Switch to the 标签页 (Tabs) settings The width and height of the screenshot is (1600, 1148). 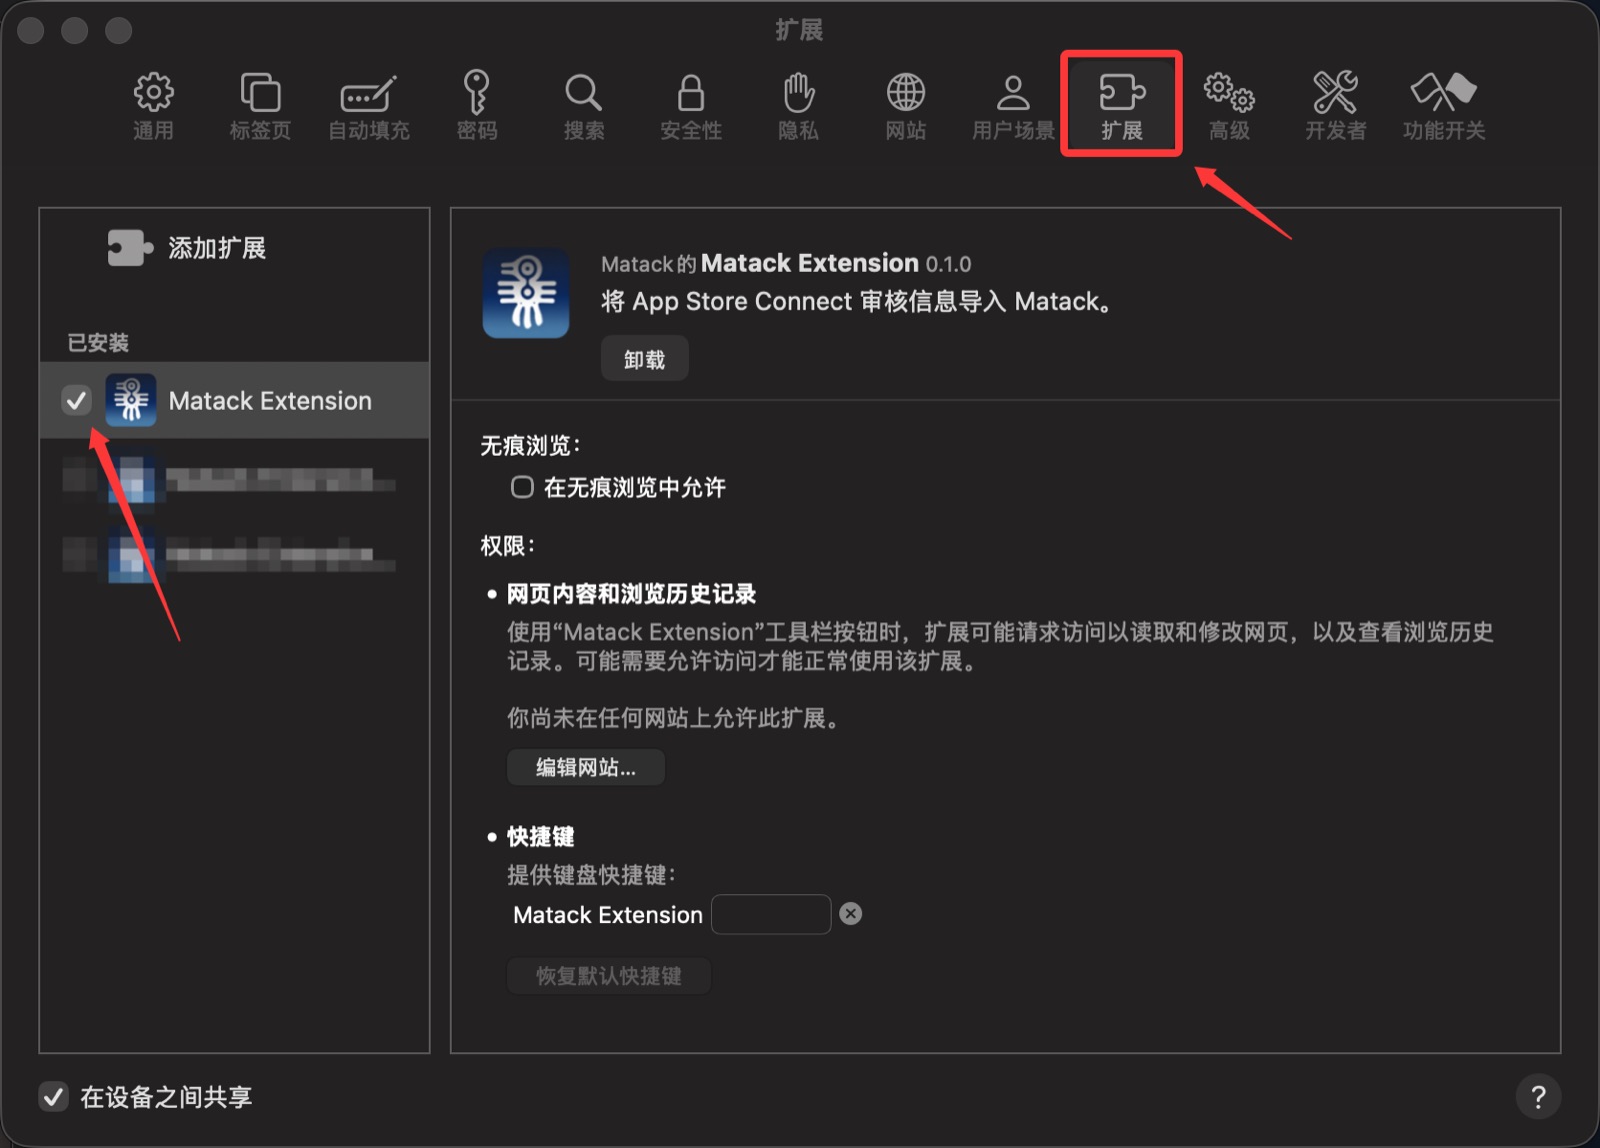(x=260, y=105)
